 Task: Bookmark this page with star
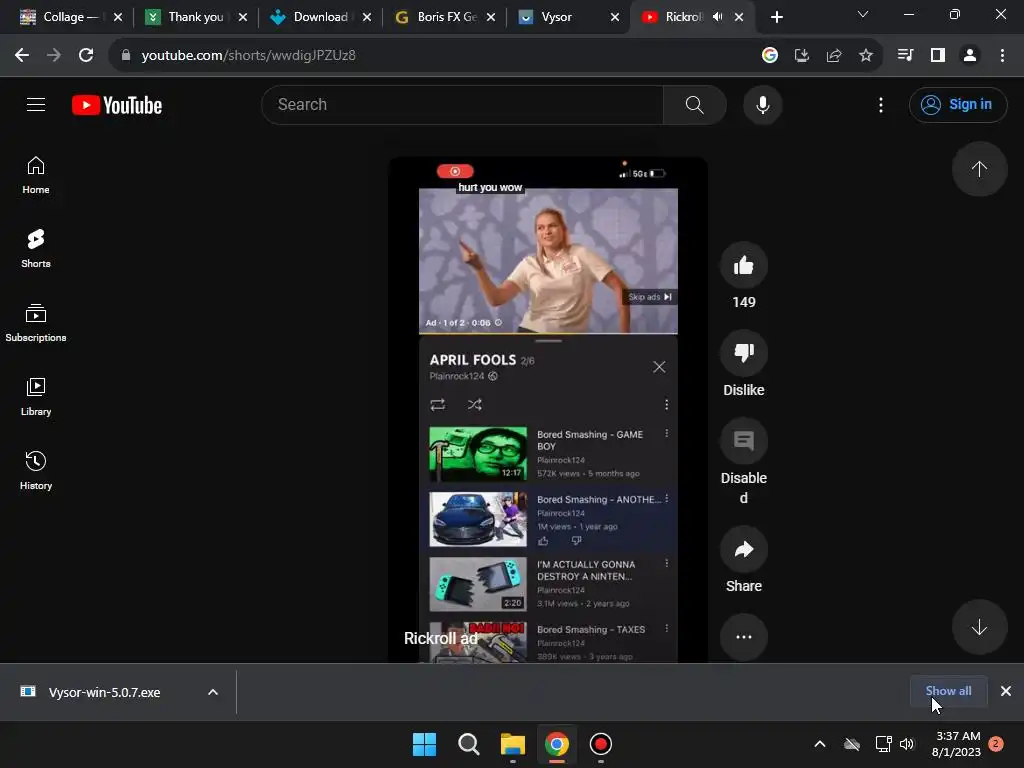coord(865,56)
